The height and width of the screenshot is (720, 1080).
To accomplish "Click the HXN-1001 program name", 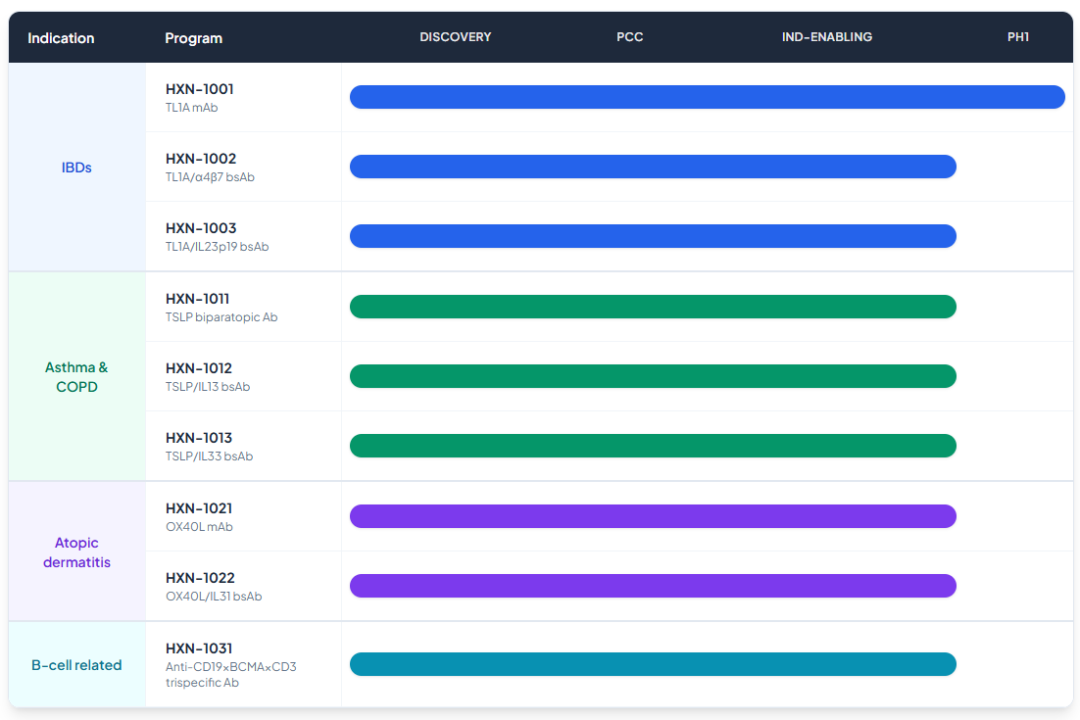I will tap(199, 90).
